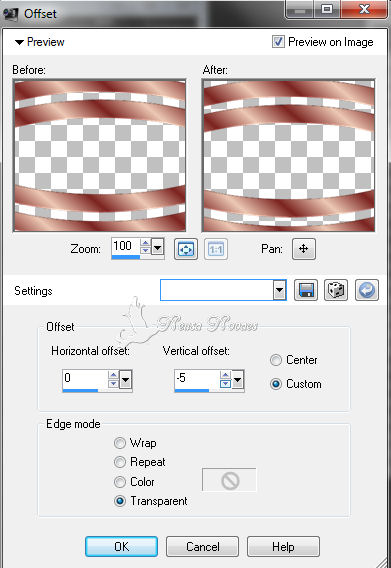Choose the Wrap edge mode
Screen dimensions: 391x568
click(x=120, y=443)
